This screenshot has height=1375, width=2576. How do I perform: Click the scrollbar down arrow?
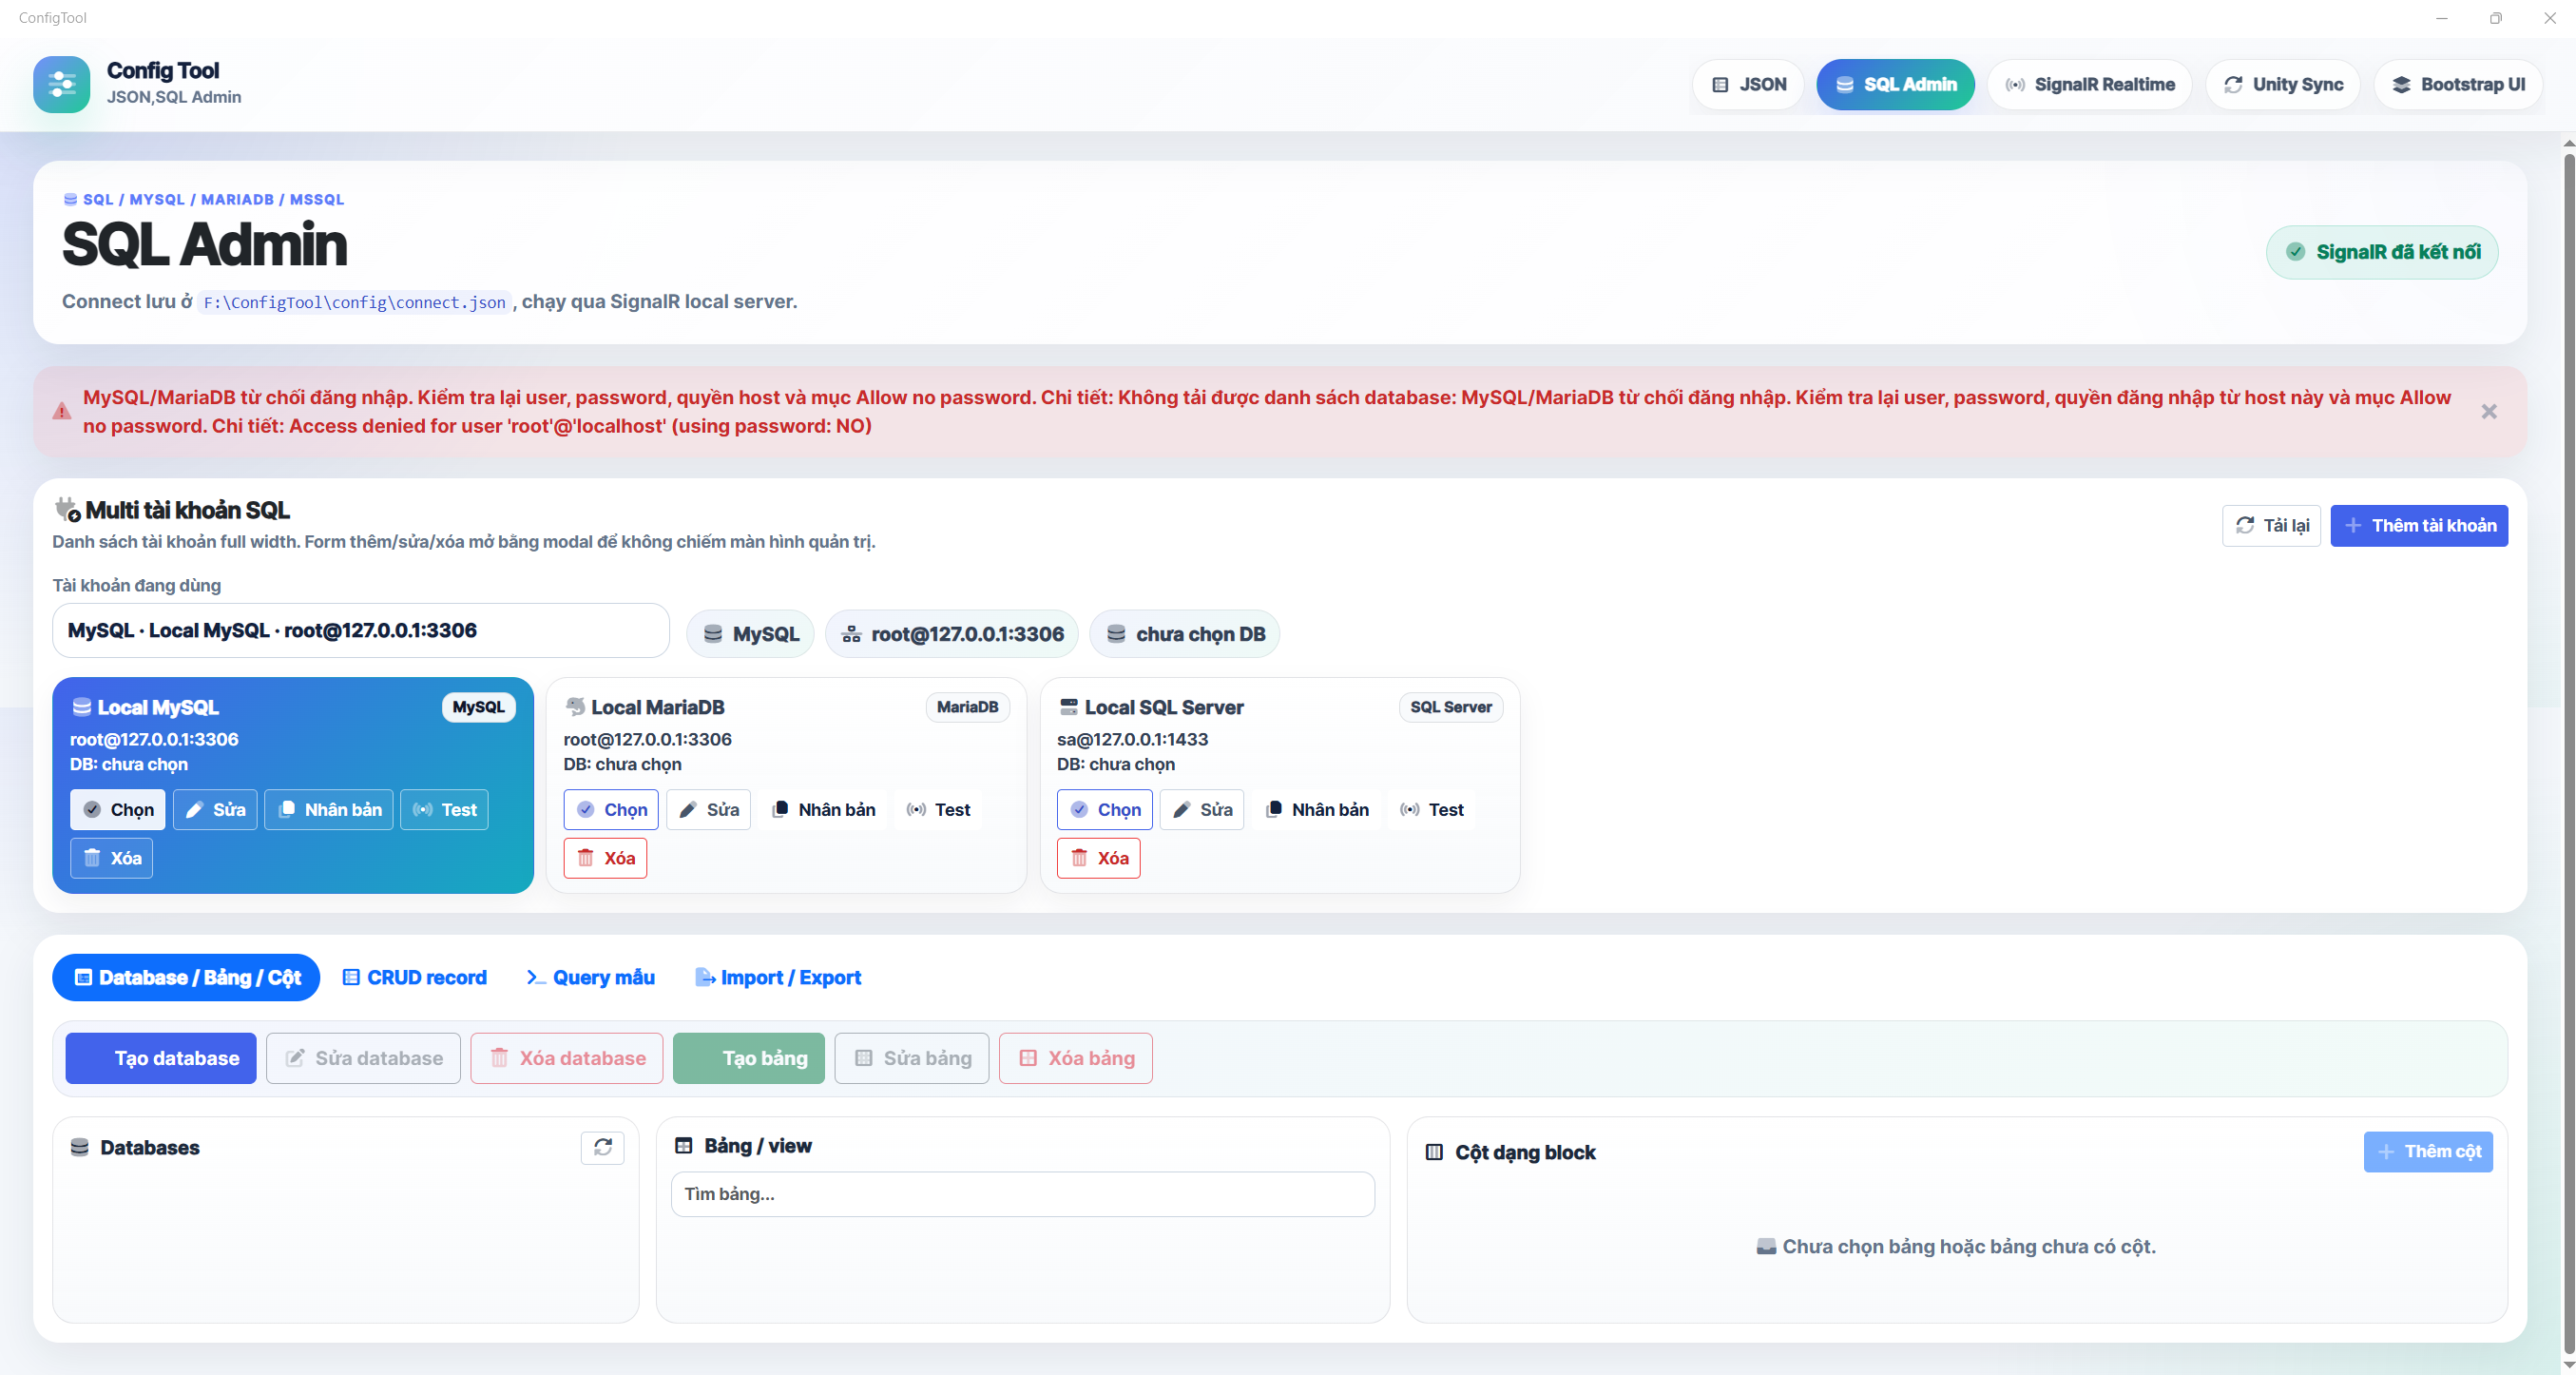point(2569,1364)
